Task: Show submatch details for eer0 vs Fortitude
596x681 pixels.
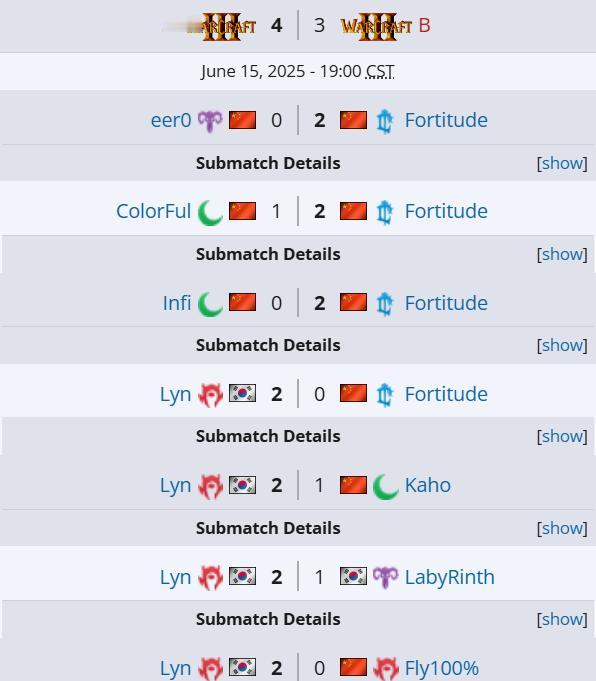Action: (x=562, y=163)
